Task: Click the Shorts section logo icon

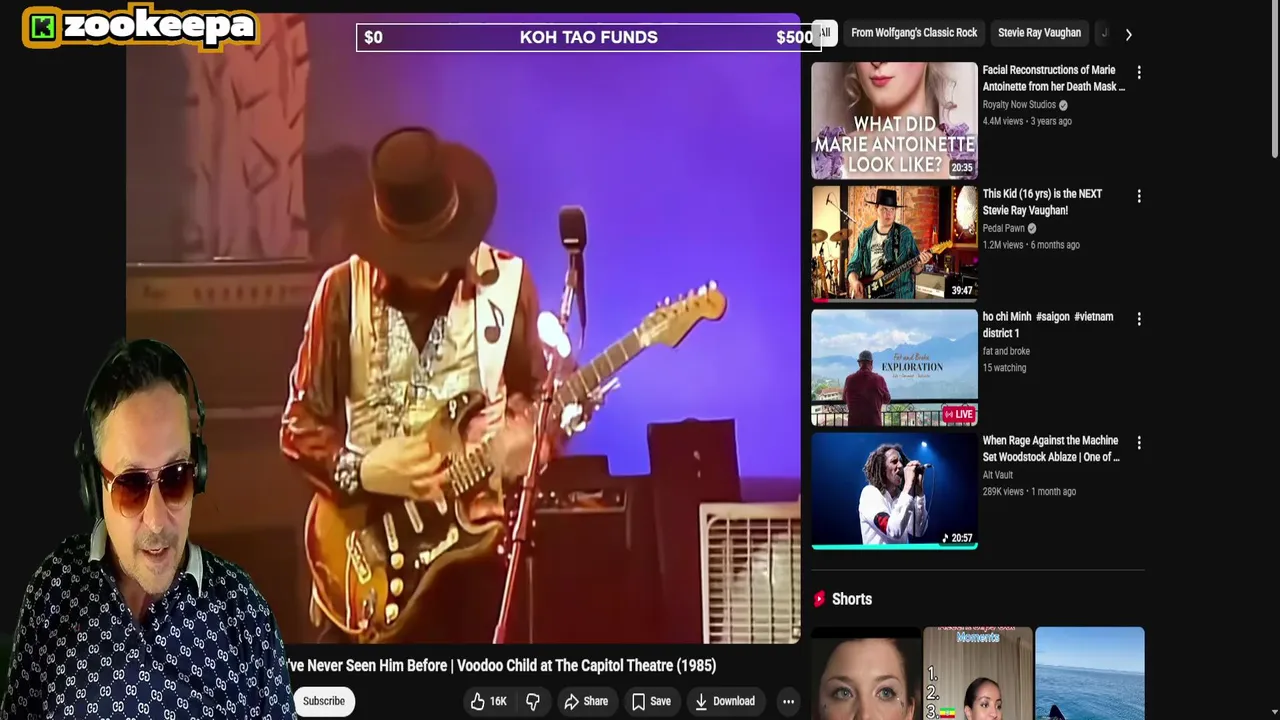Action: click(819, 599)
